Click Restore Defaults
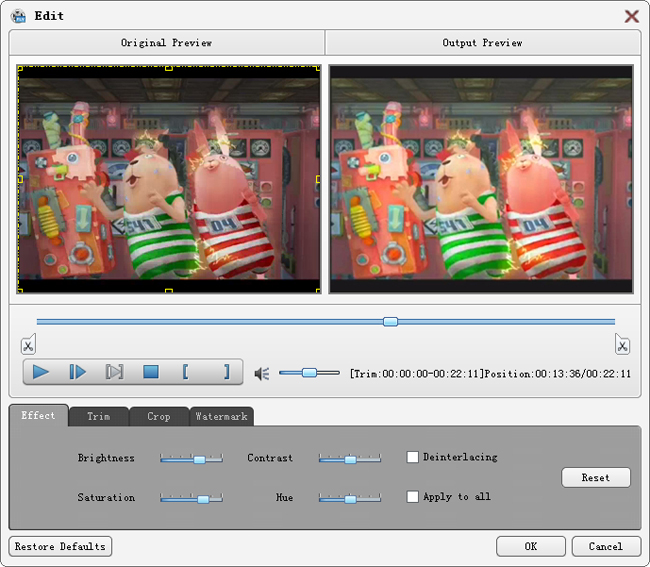650x567 pixels. [x=60, y=547]
